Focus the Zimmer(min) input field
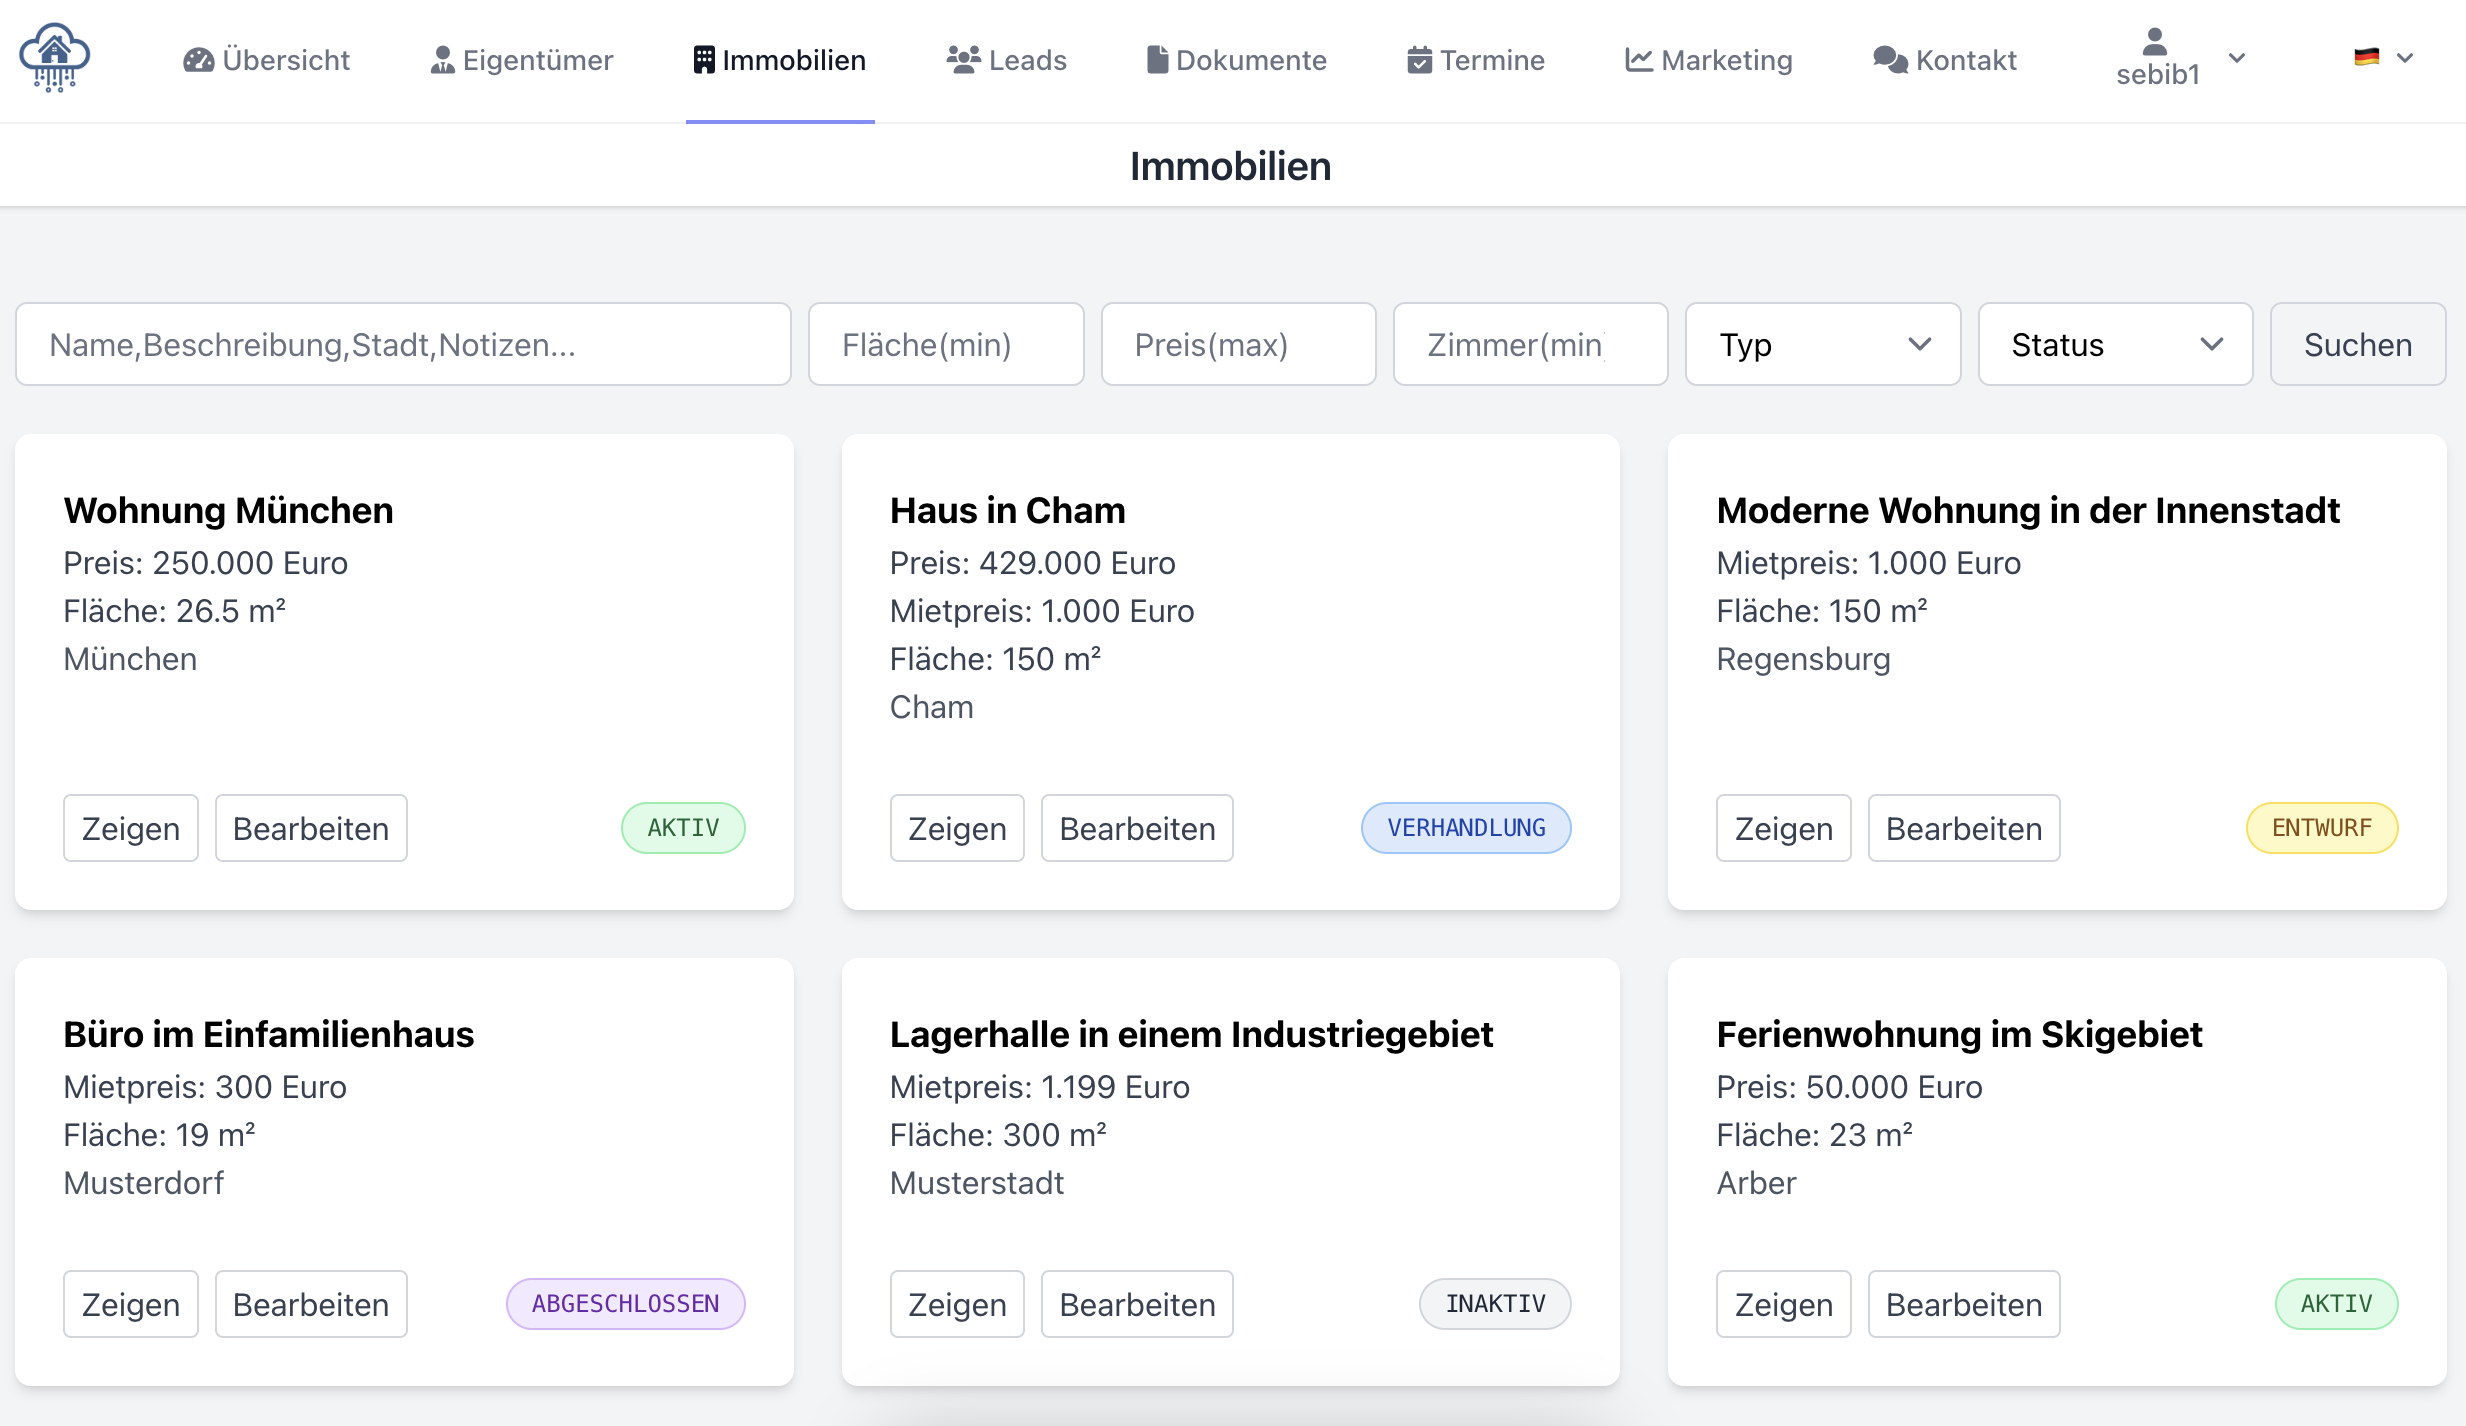The width and height of the screenshot is (2466, 1426). click(x=1531, y=344)
